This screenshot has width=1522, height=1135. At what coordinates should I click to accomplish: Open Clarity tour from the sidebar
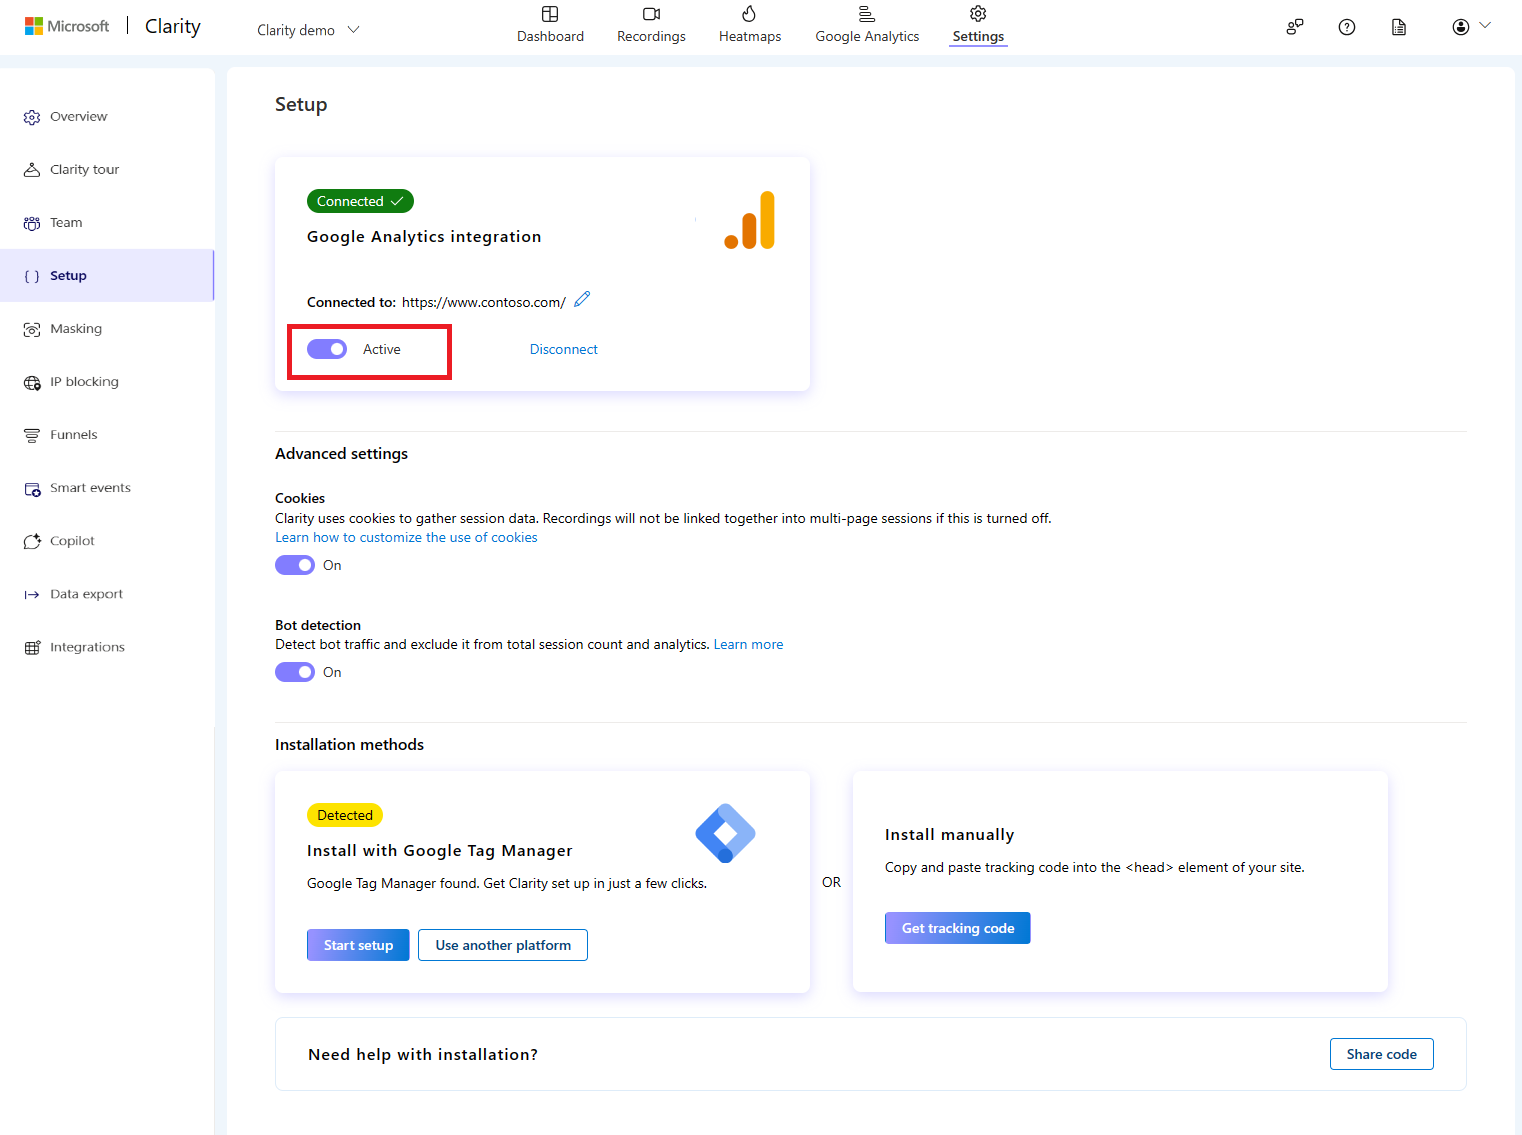click(x=107, y=170)
